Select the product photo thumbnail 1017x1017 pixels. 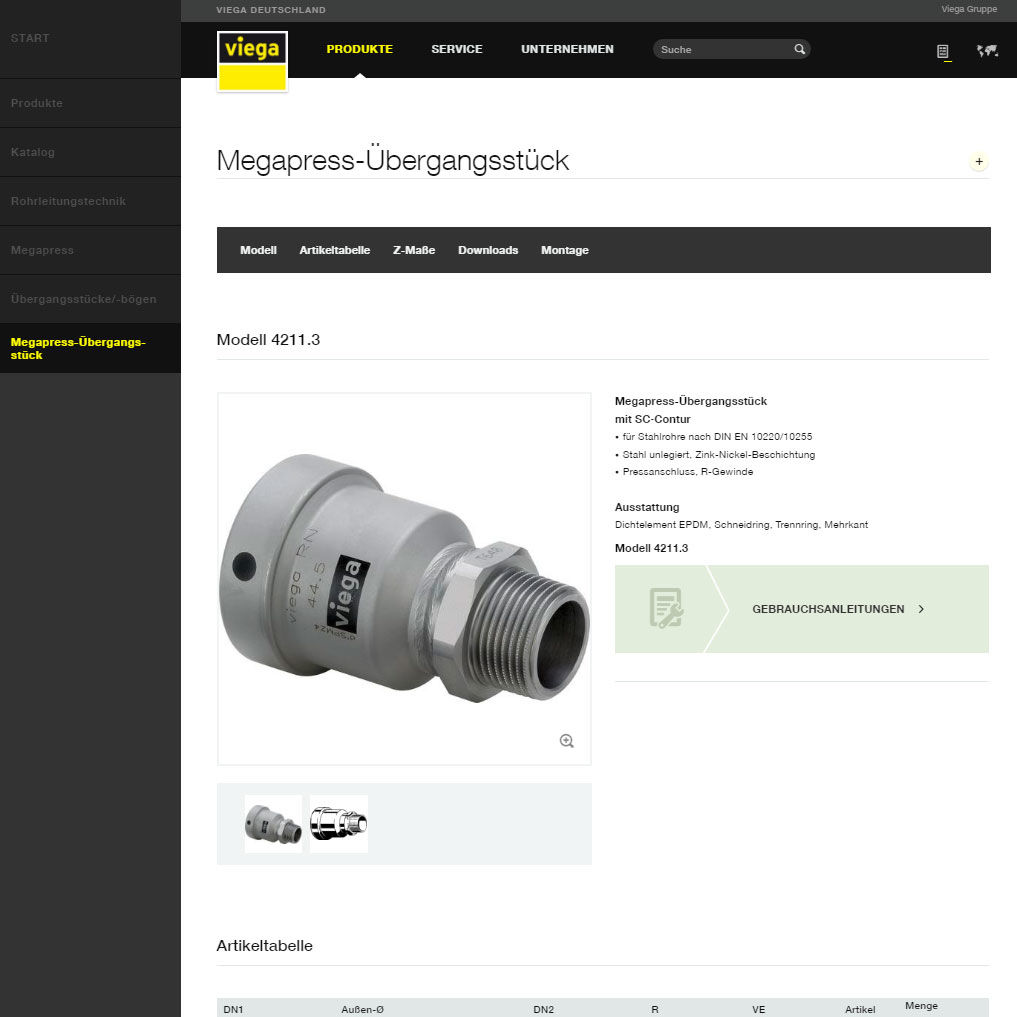pos(273,824)
